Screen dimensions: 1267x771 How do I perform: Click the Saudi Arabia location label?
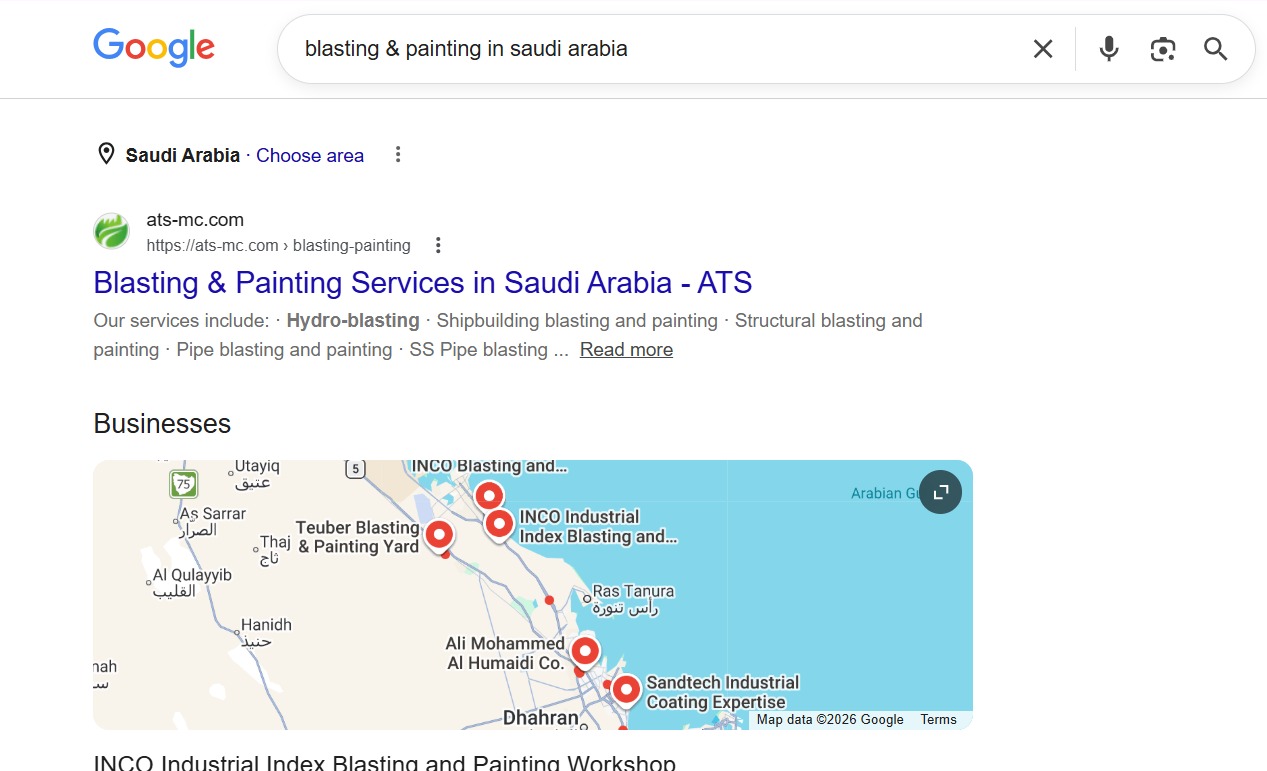point(183,155)
